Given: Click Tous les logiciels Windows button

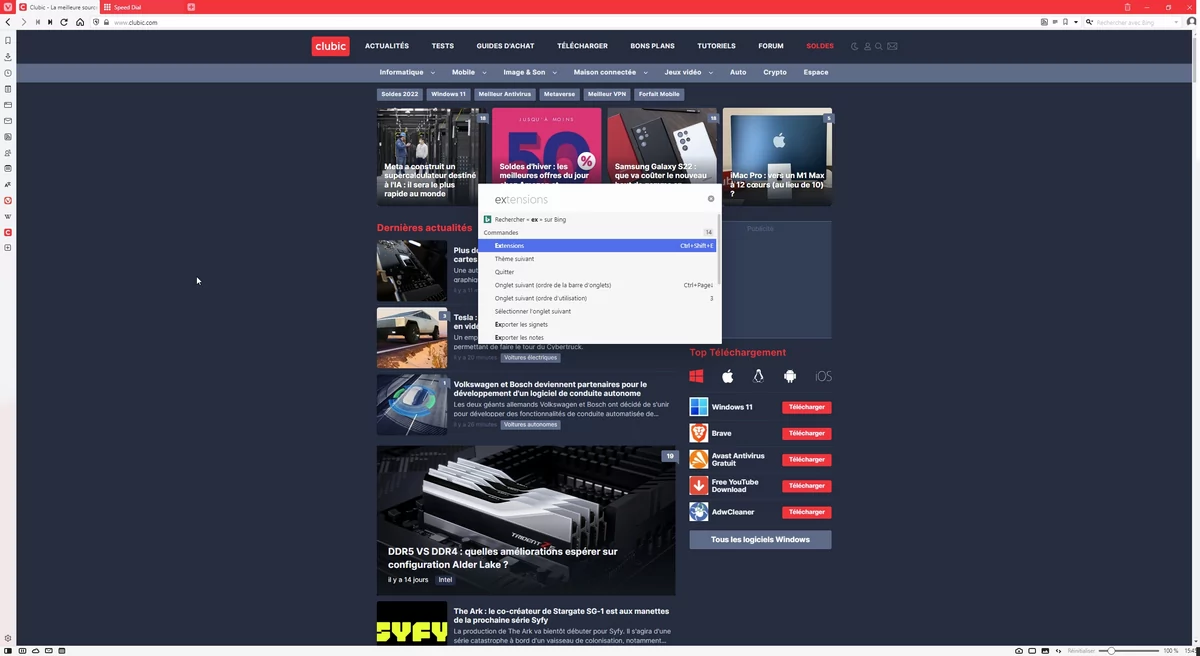Looking at the screenshot, I should [760, 540].
